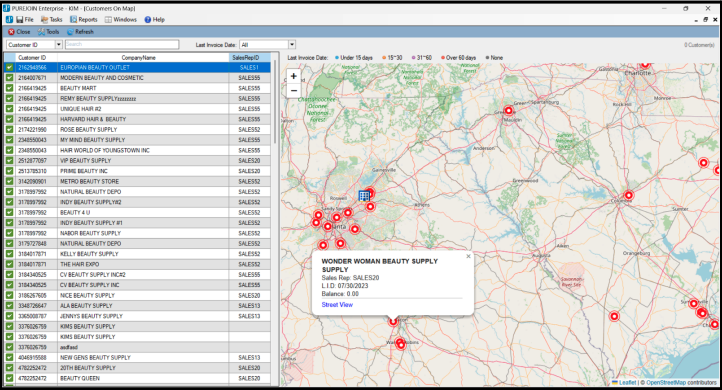722x390 pixels.
Task: Select NEW GENS BEAUTY SUPPLY row
Action: 138,357
